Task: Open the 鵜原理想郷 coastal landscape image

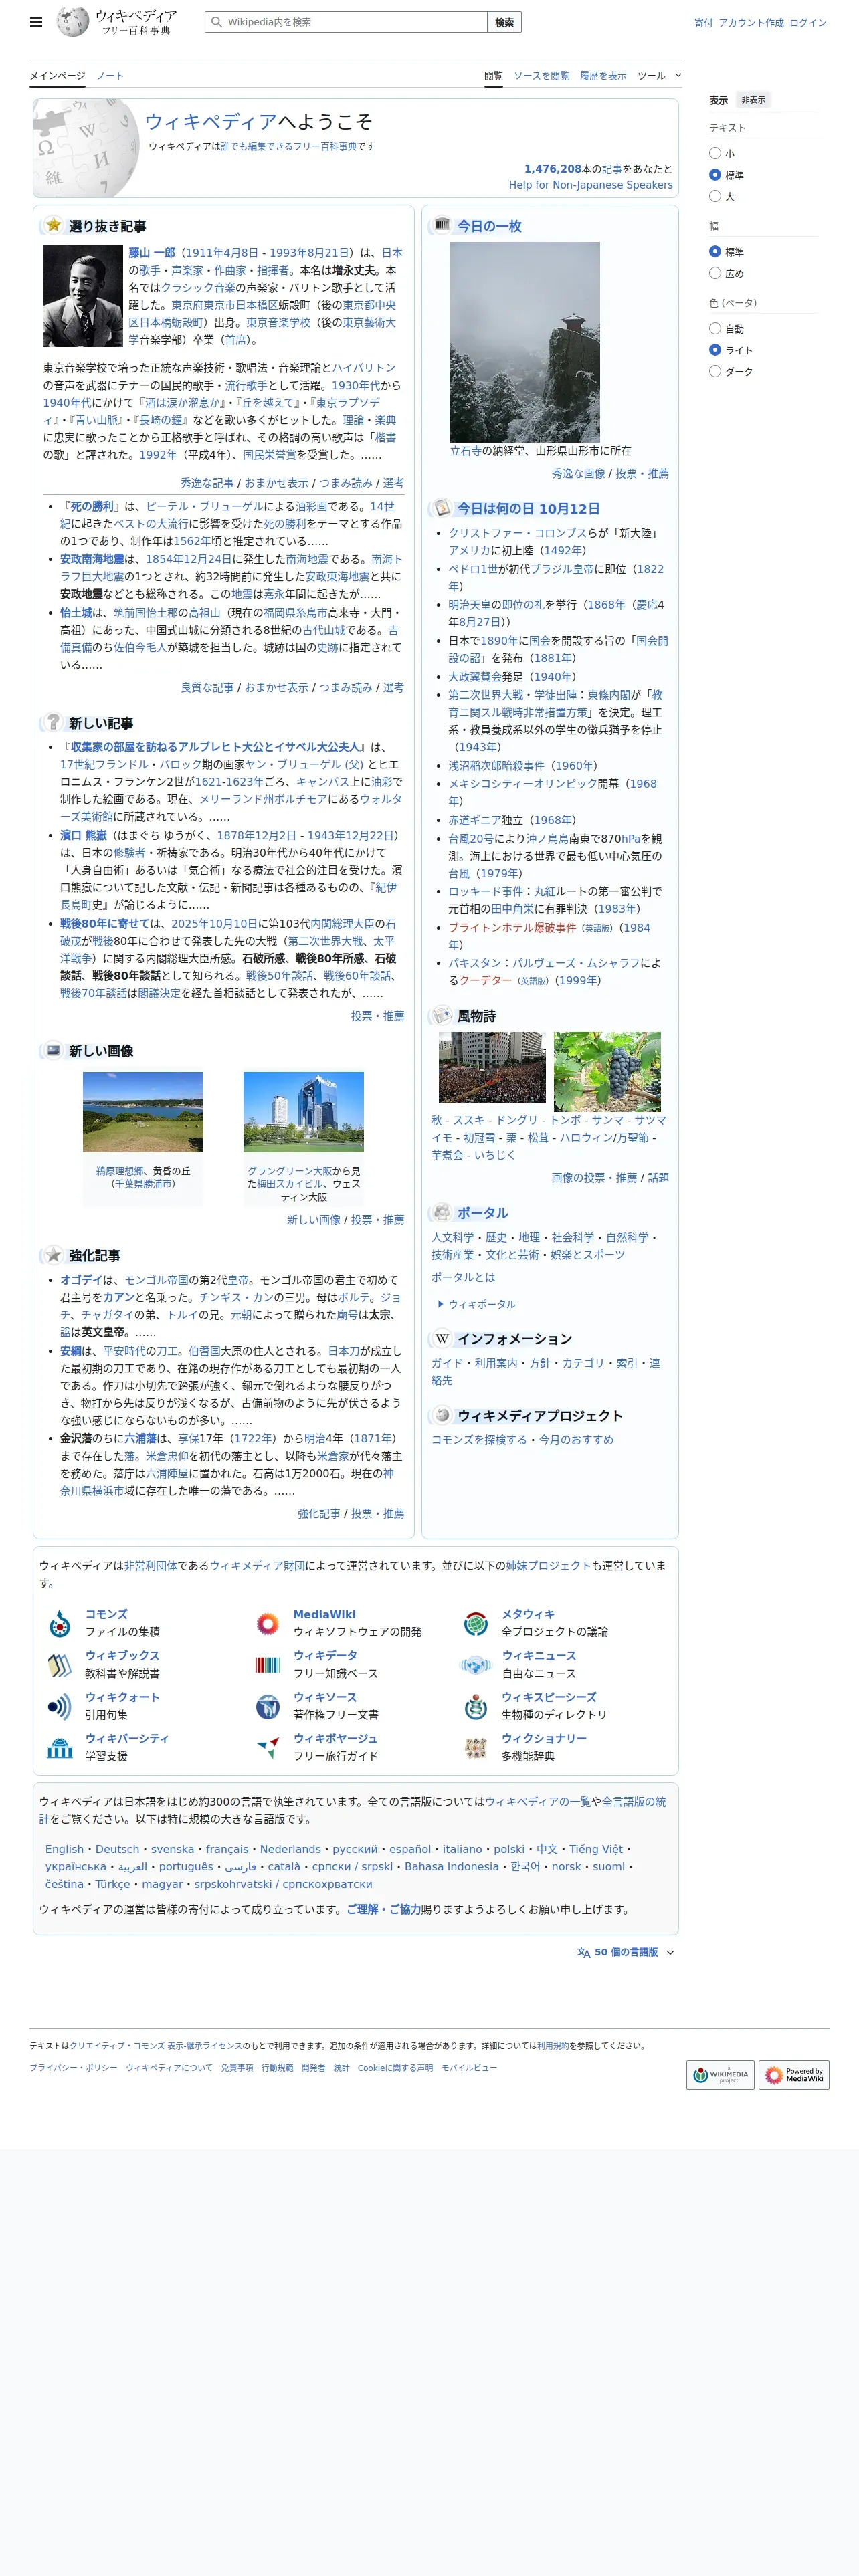Action: click(x=143, y=1112)
